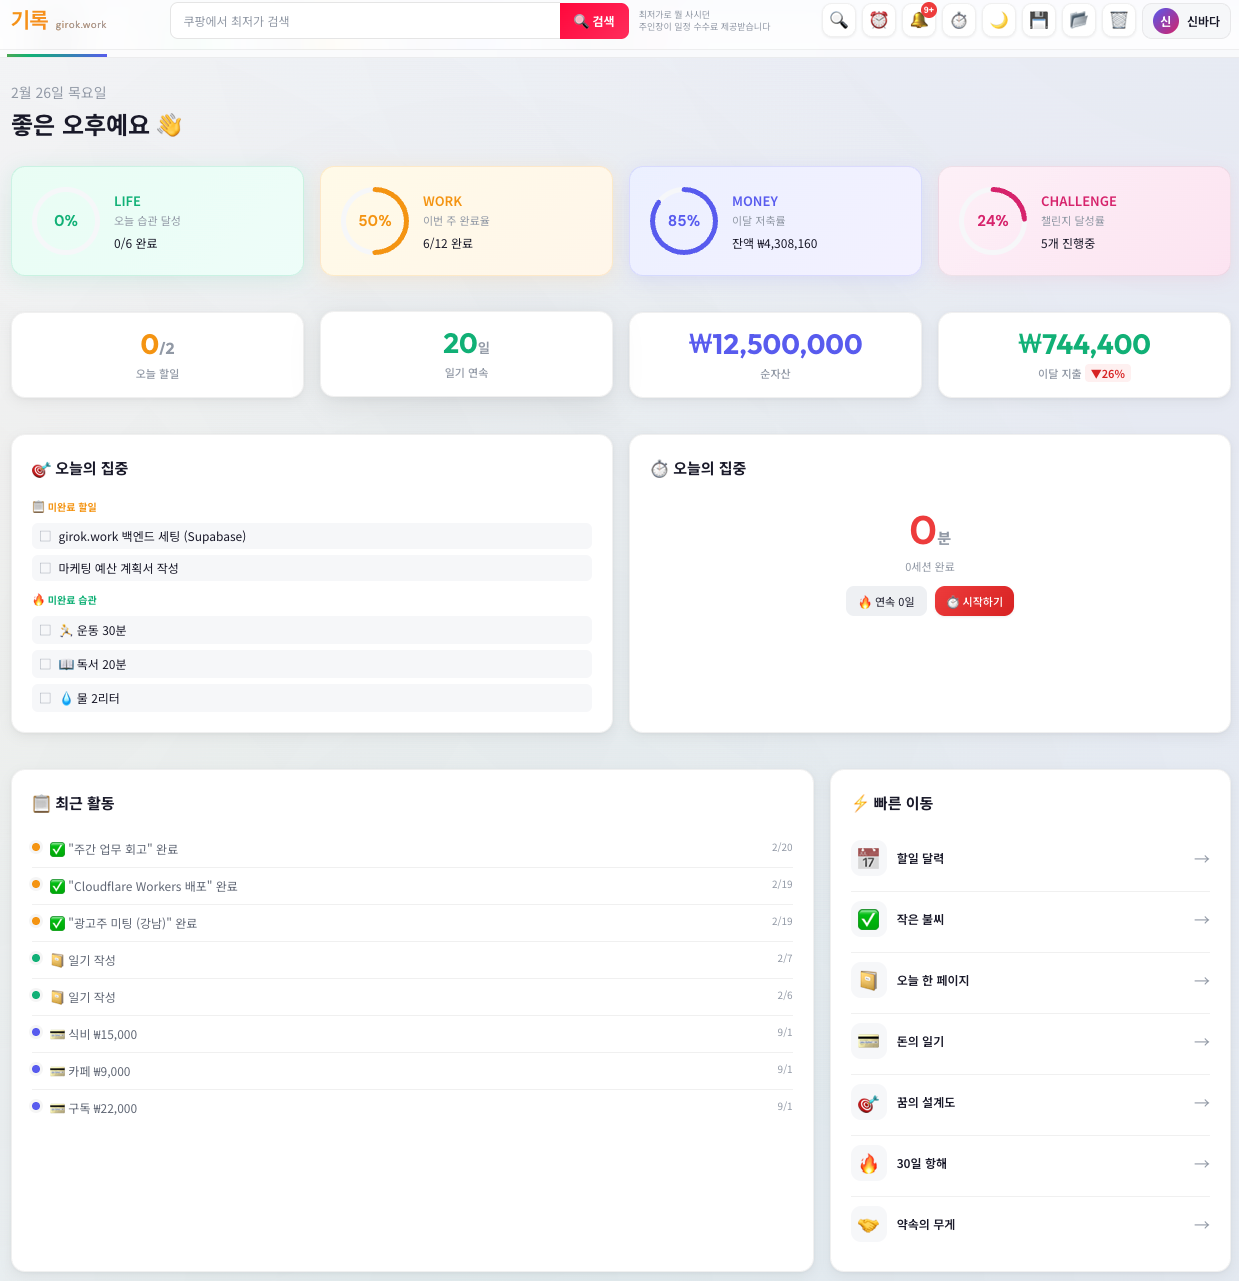Image resolution: width=1239 pixels, height=1281 pixels.
Task: Click the alarm clock reminder icon
Action: 878,20
